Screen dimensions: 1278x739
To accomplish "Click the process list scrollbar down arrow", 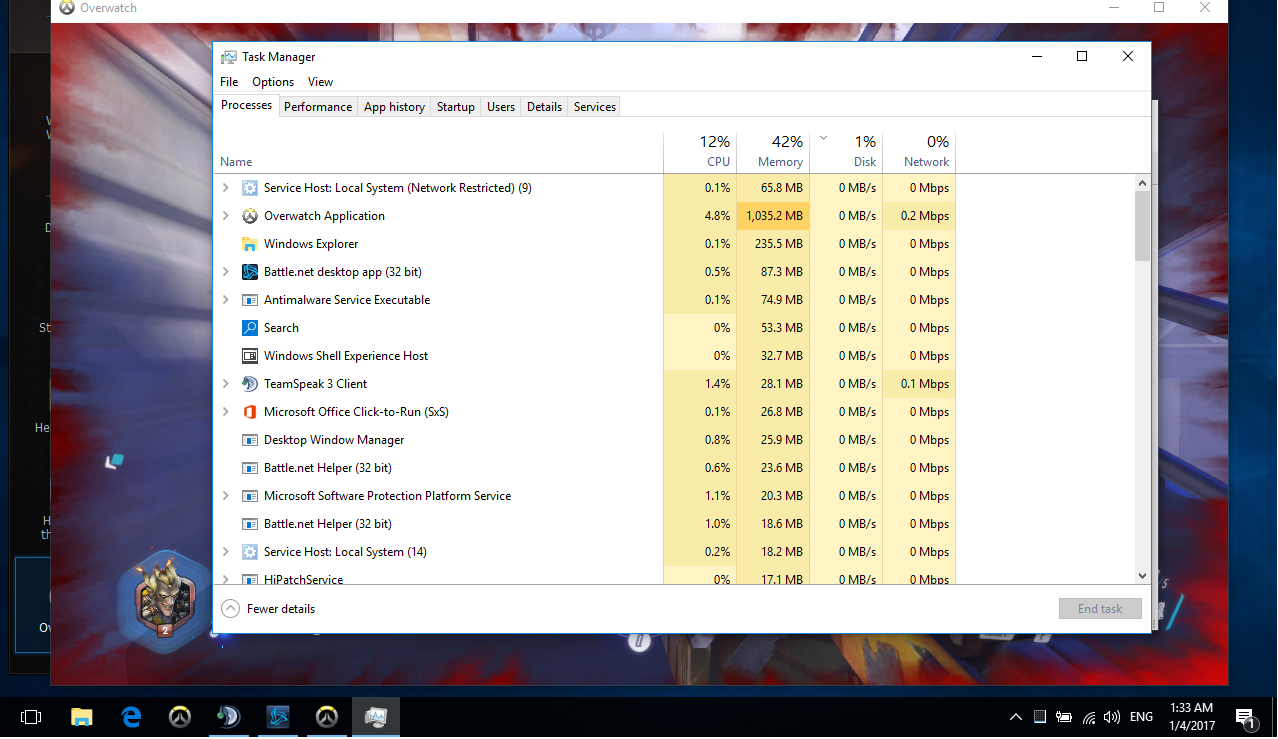I will coord(1143,576).
